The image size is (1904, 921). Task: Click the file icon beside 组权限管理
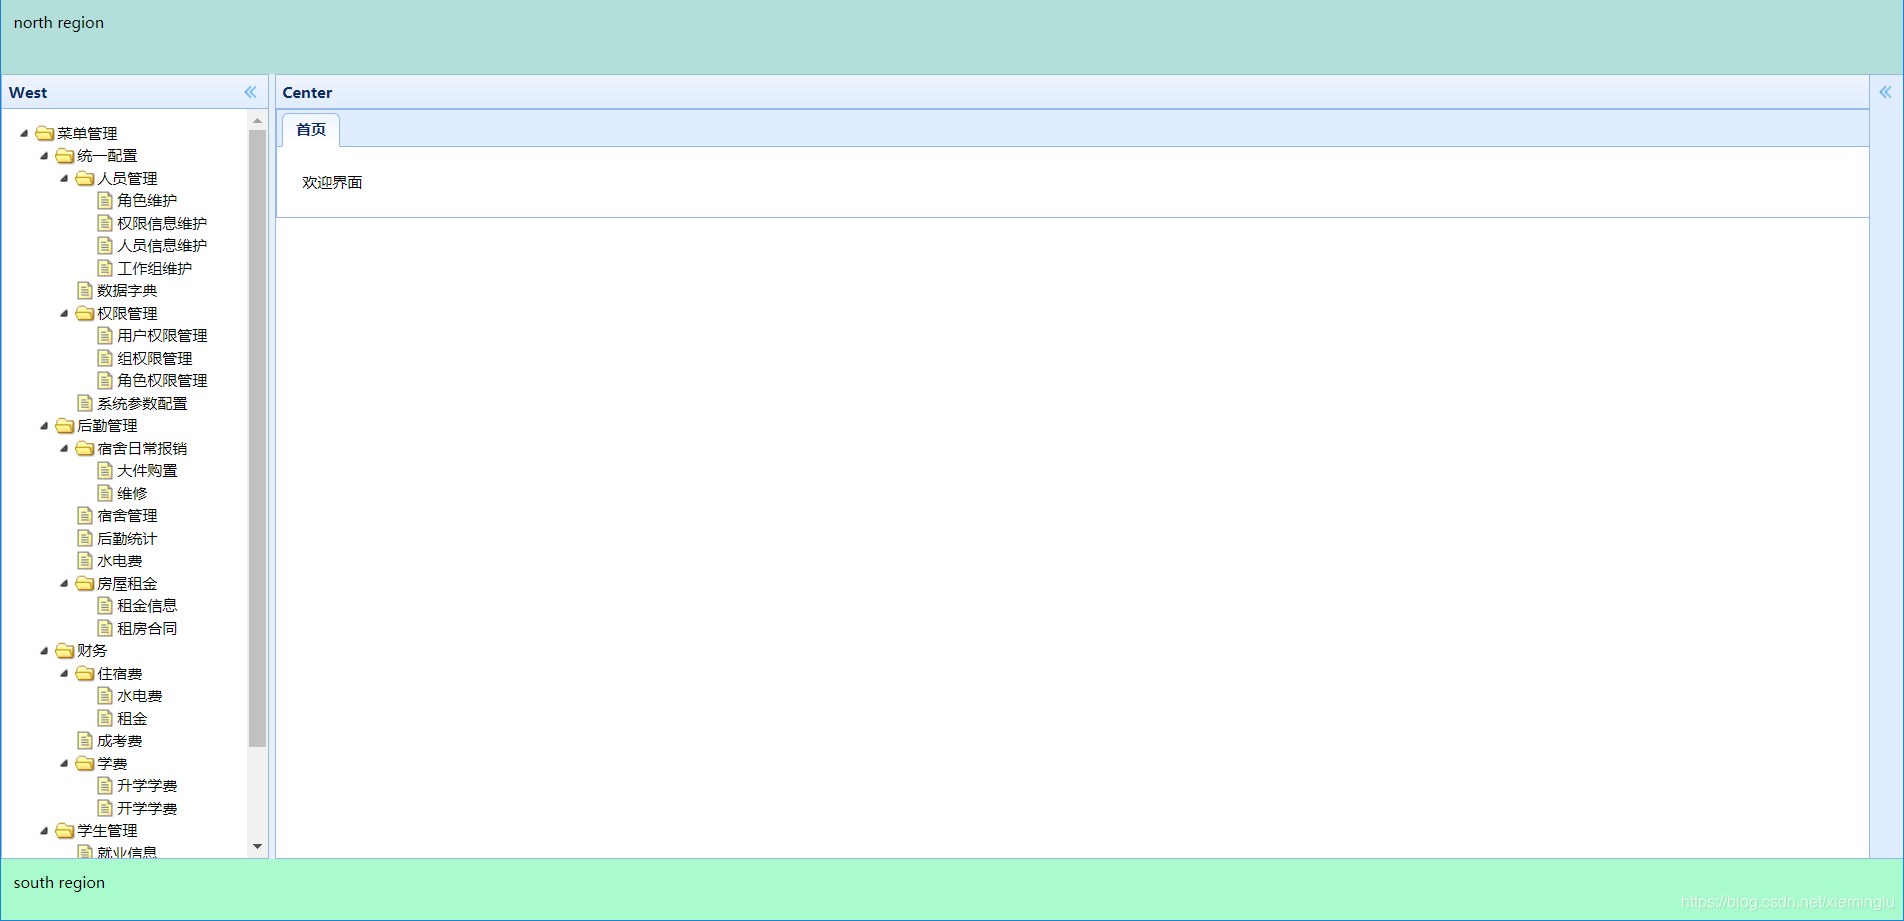tap(104, 358)
